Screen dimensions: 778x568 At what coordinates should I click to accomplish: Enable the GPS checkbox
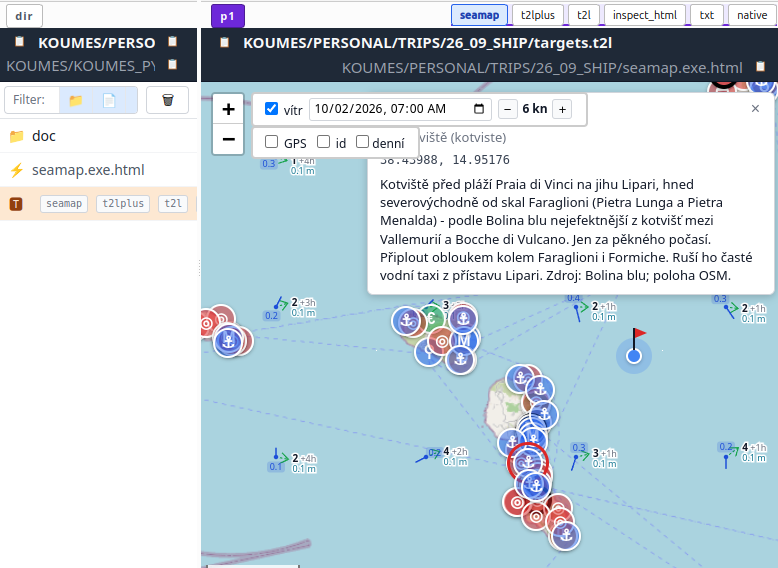point(271,142)
